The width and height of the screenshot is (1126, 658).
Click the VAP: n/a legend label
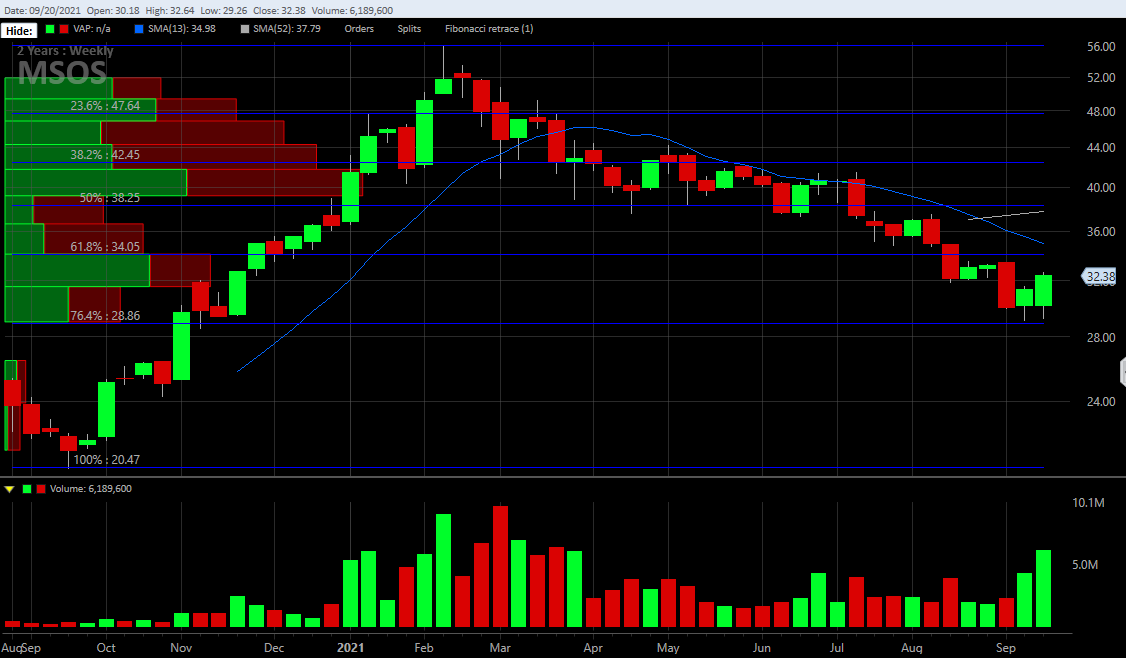click(x=94, y=29)
